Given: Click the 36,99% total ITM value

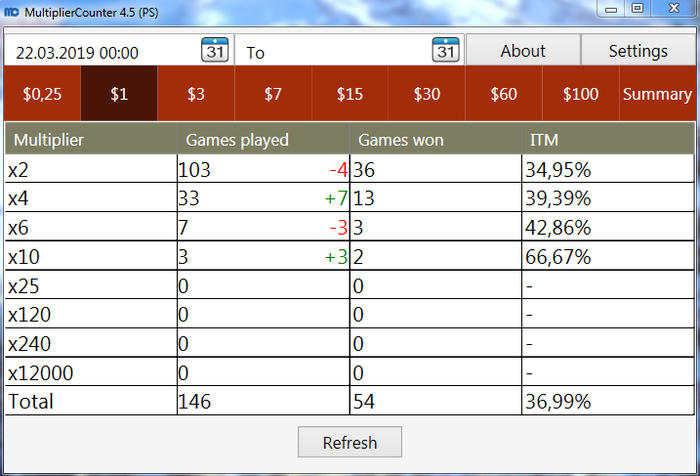Looking at the screenshot, I should [x=558, y=401].
